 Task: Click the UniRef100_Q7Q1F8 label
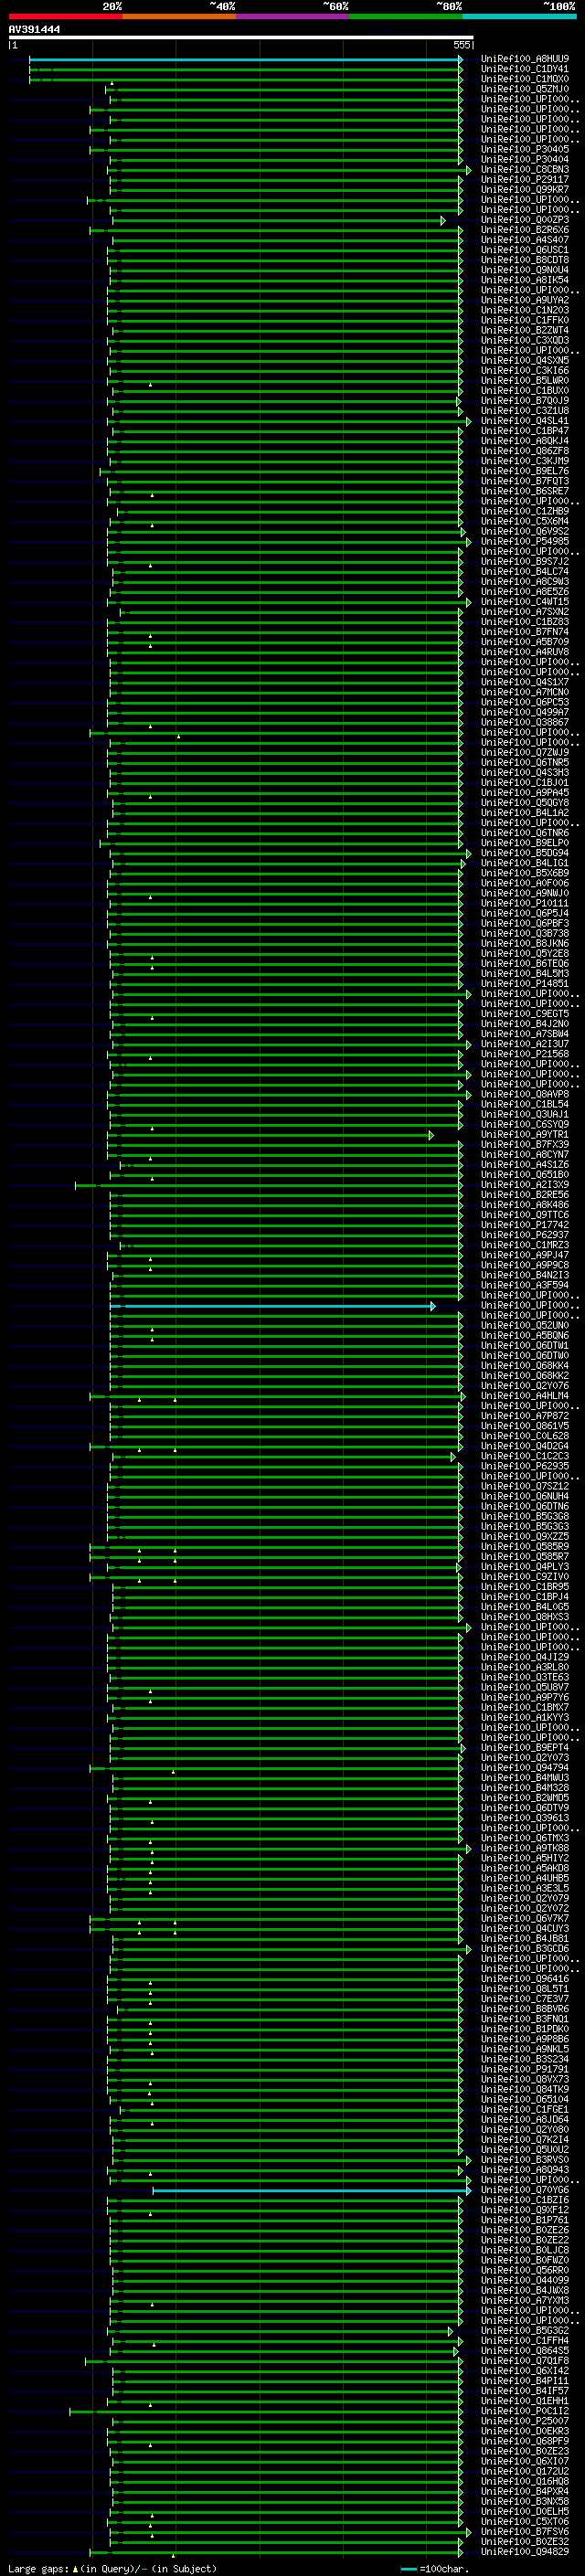tap(525, 2361)
